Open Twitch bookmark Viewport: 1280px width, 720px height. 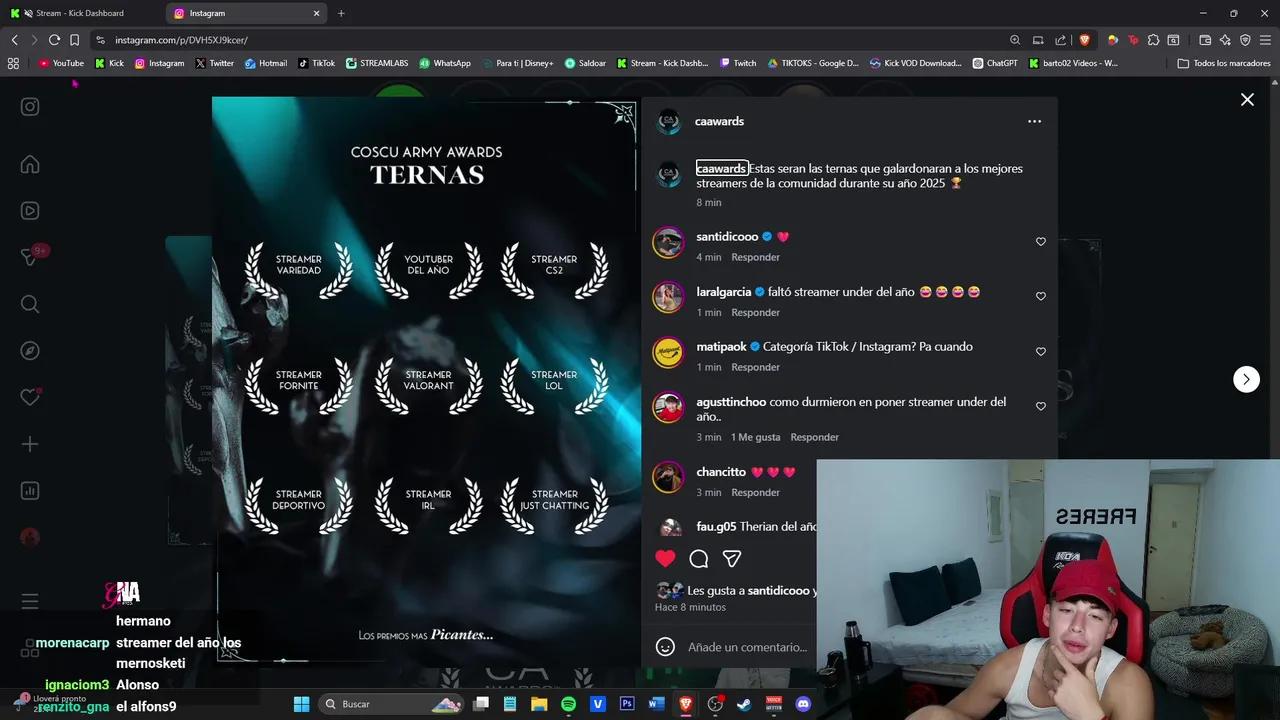738,63
